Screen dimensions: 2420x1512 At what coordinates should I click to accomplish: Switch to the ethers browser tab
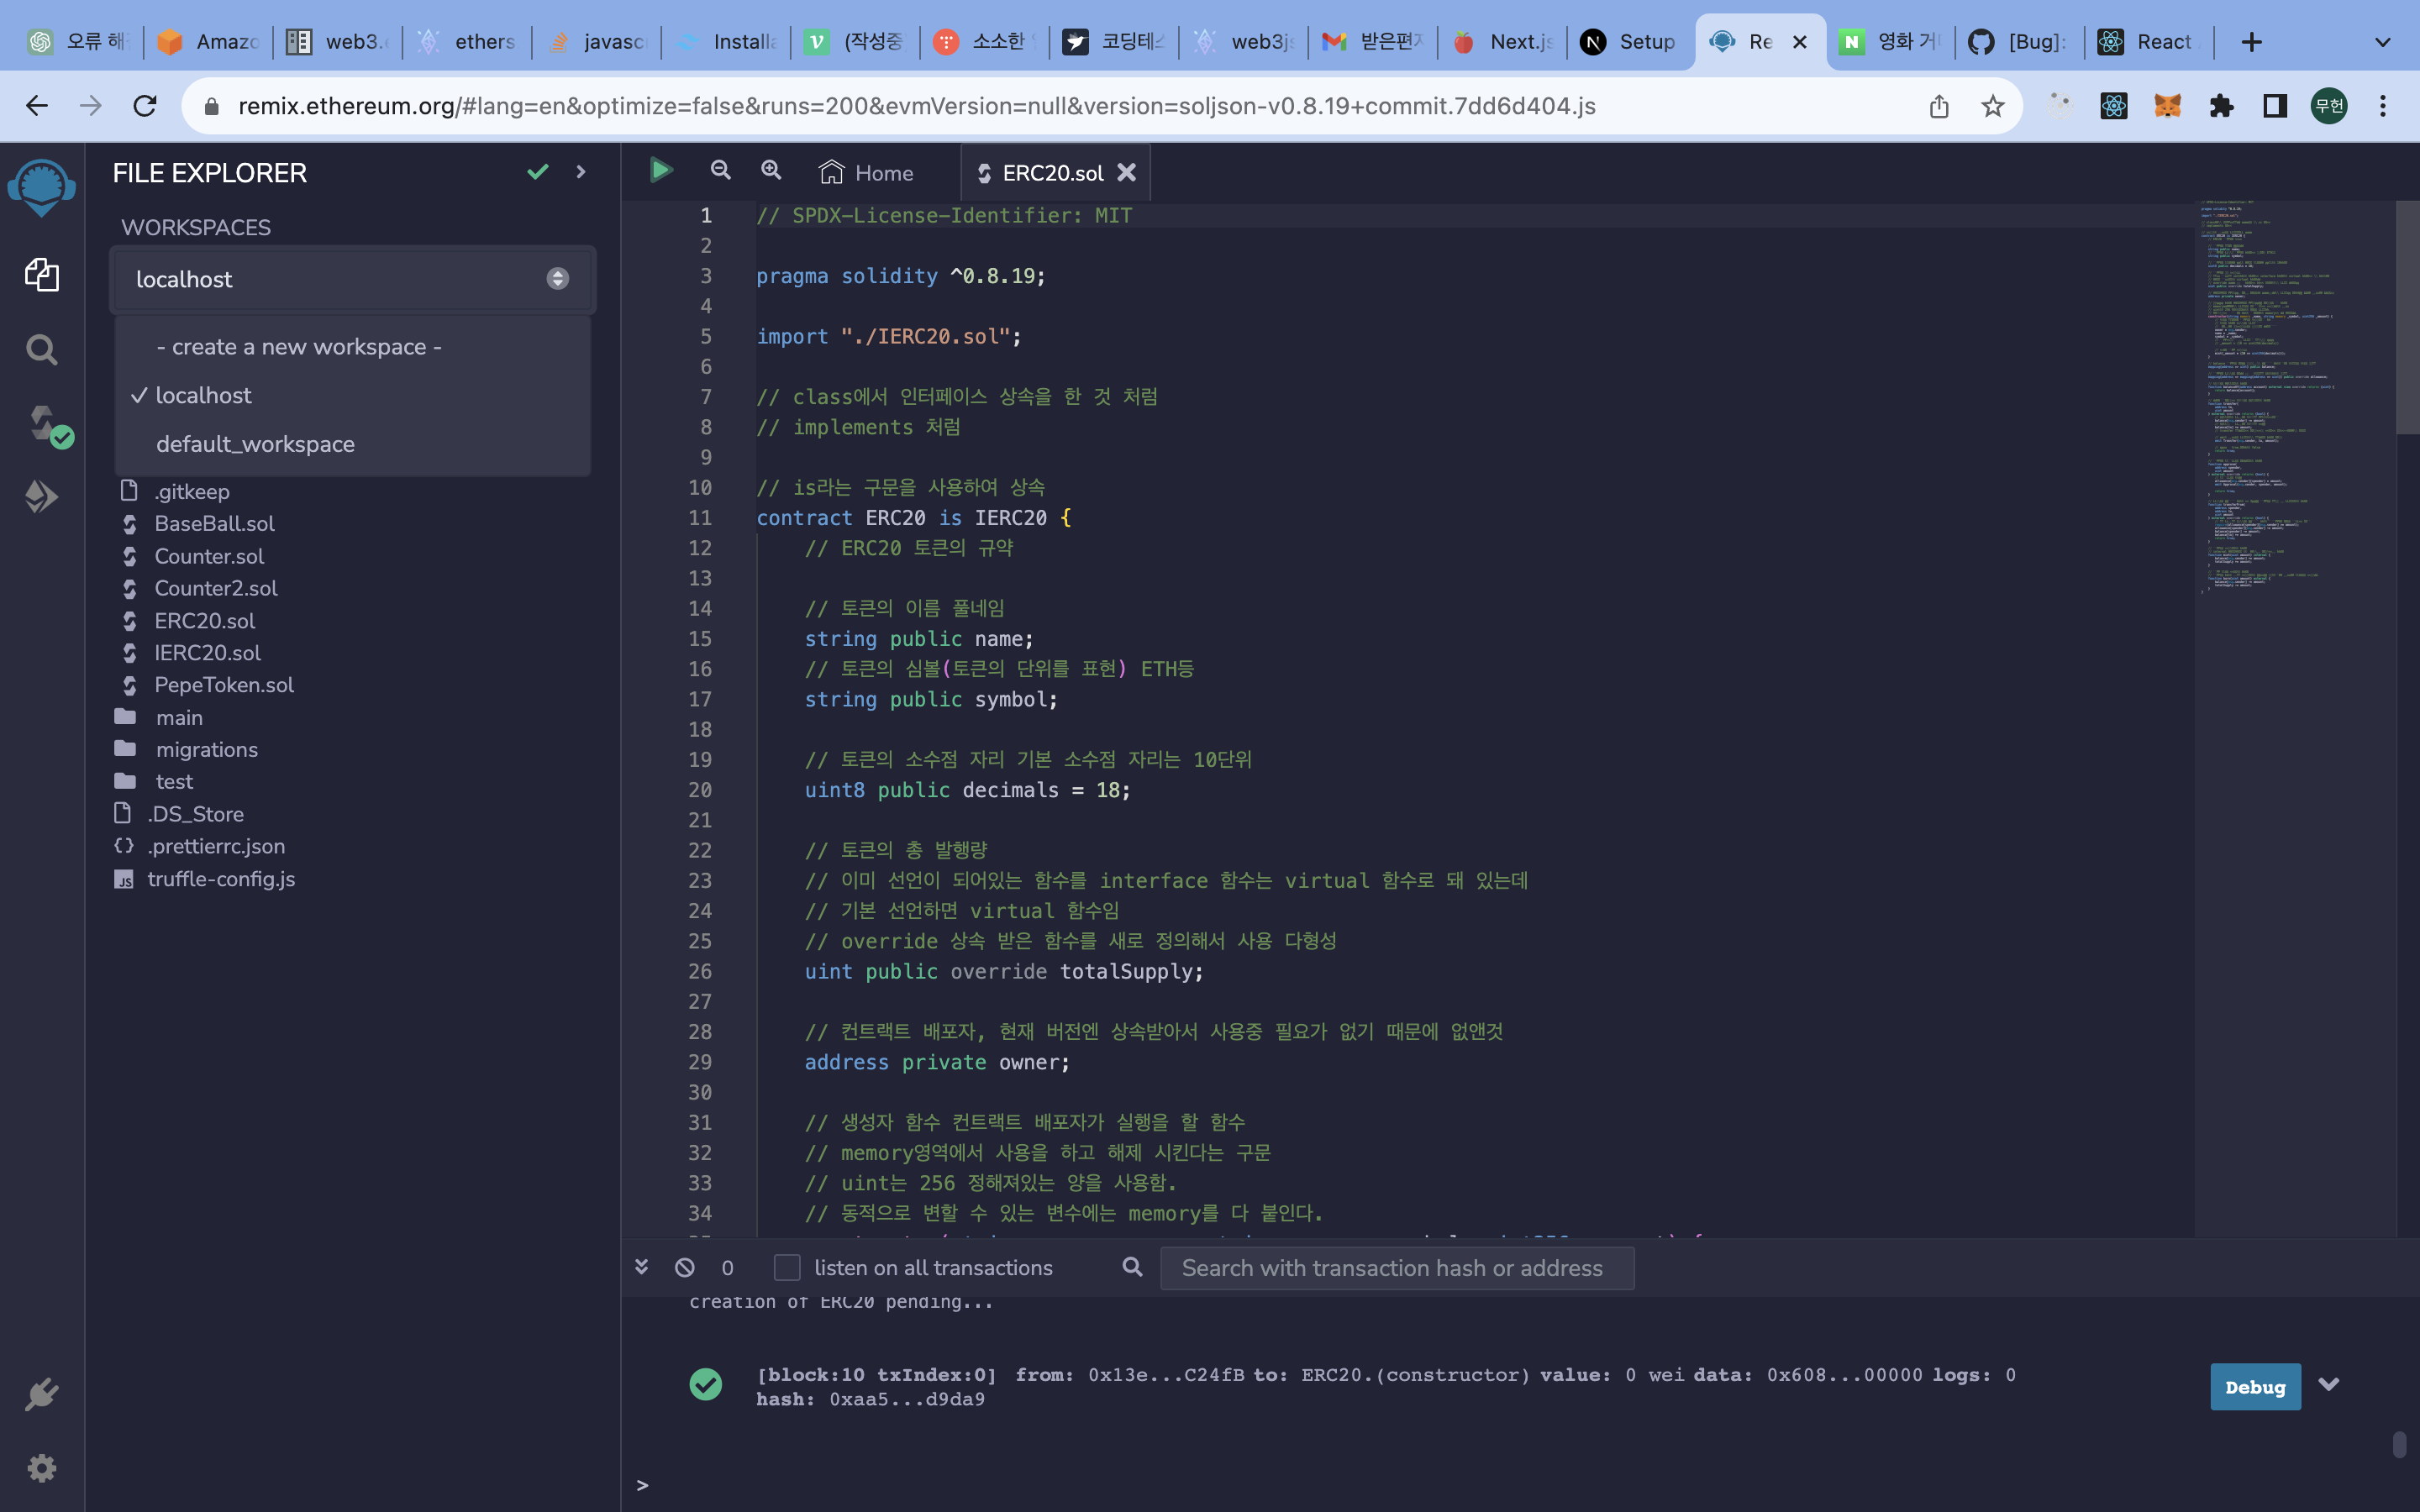(467, 42)
